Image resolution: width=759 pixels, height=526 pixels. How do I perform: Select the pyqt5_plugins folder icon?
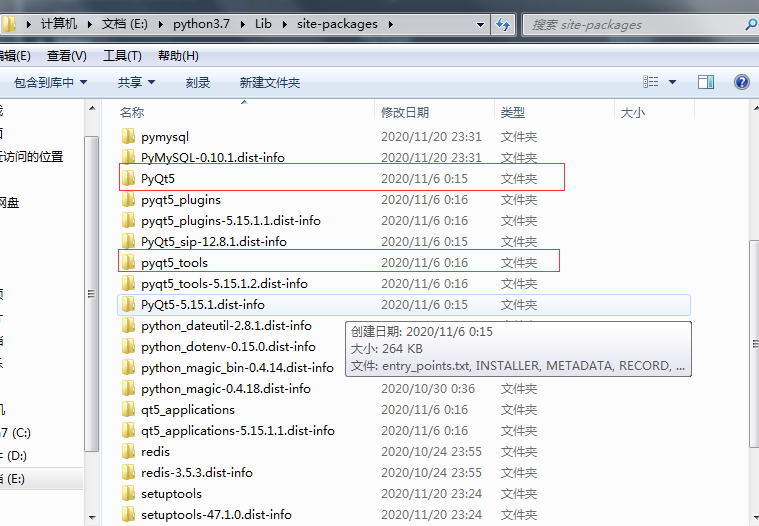128,199
